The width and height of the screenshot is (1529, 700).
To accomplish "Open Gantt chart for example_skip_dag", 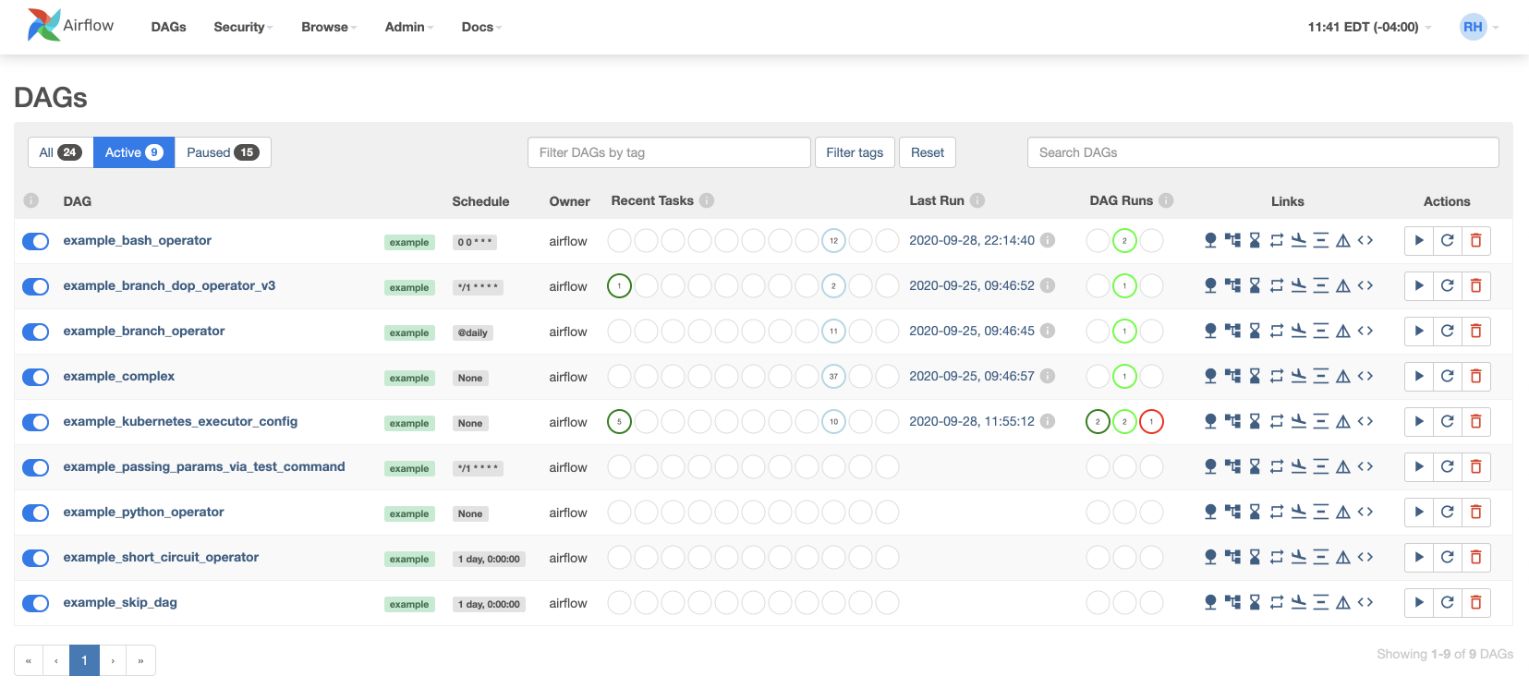I will point(1321,603).
